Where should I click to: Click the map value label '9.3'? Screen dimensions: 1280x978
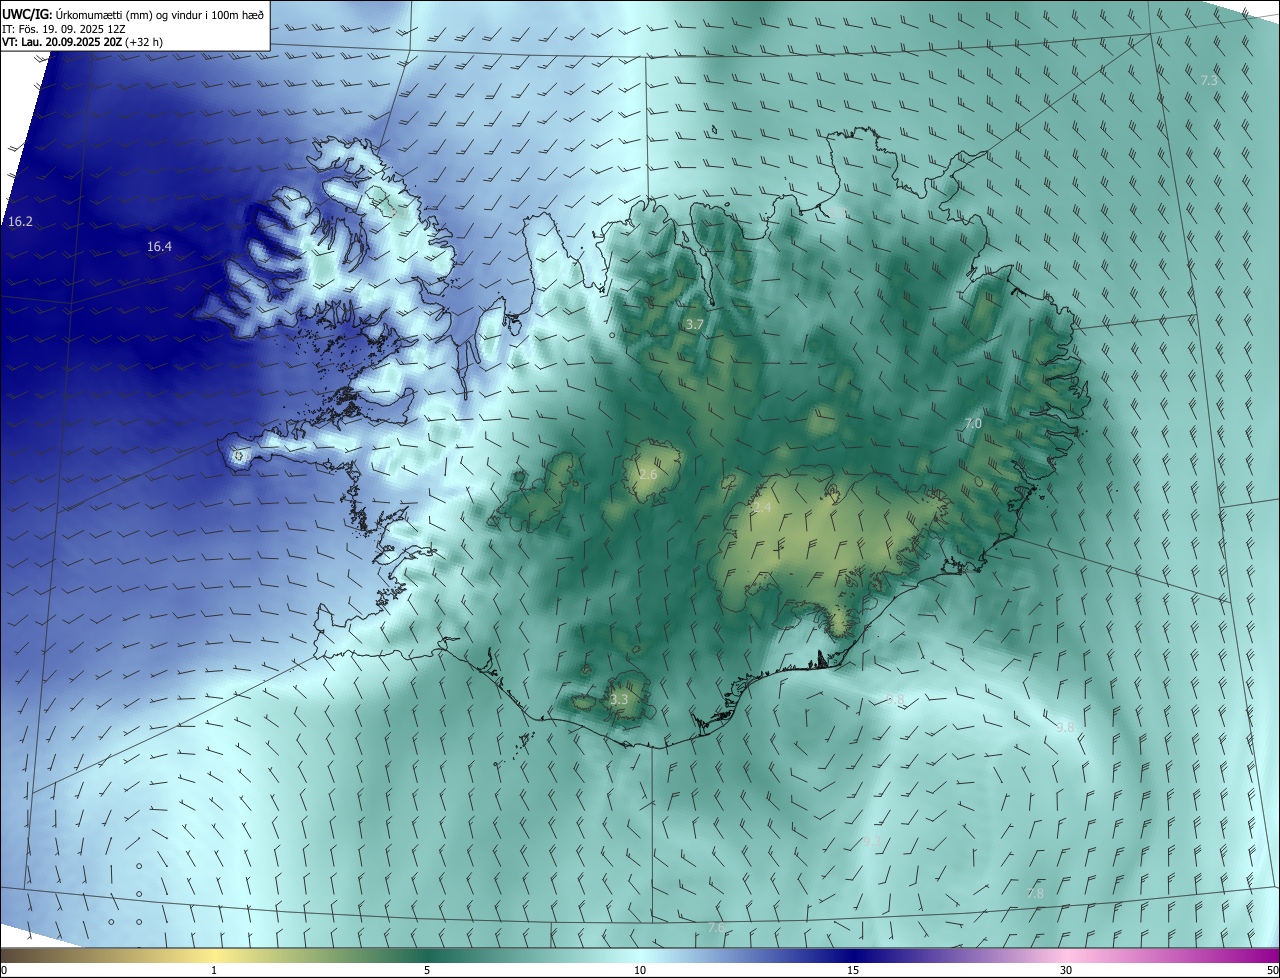pyautogui.click(x=872, y=842)
